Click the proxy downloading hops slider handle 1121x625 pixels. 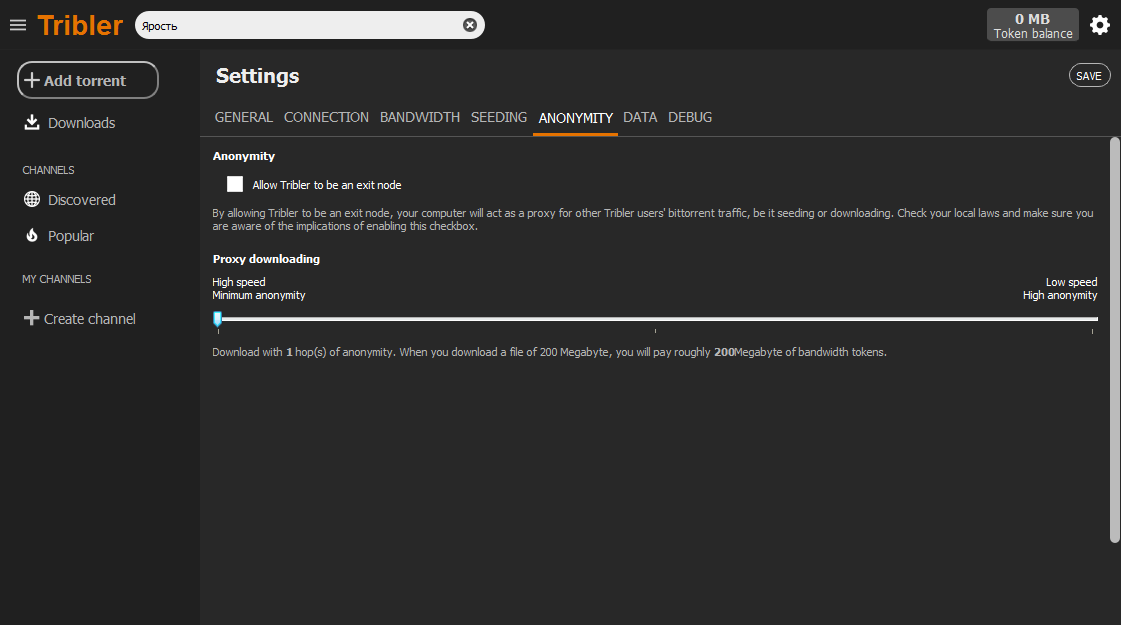(x=217, y=319)
